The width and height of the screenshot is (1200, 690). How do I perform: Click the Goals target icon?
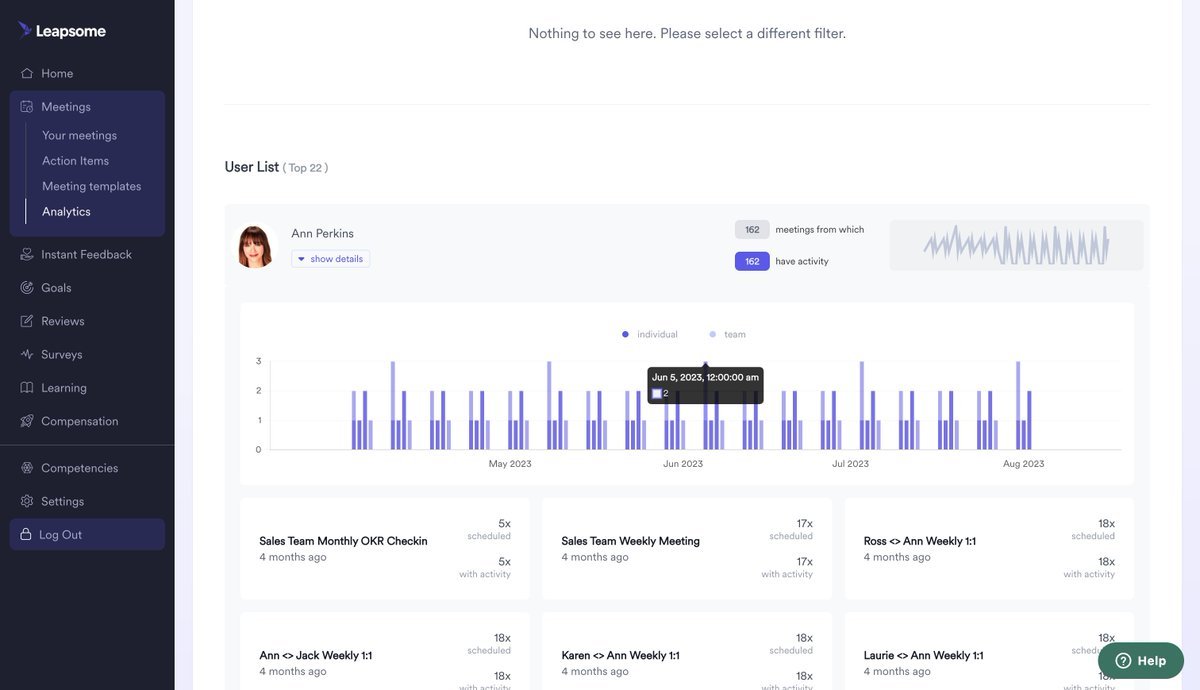click(x=27, y=288)
